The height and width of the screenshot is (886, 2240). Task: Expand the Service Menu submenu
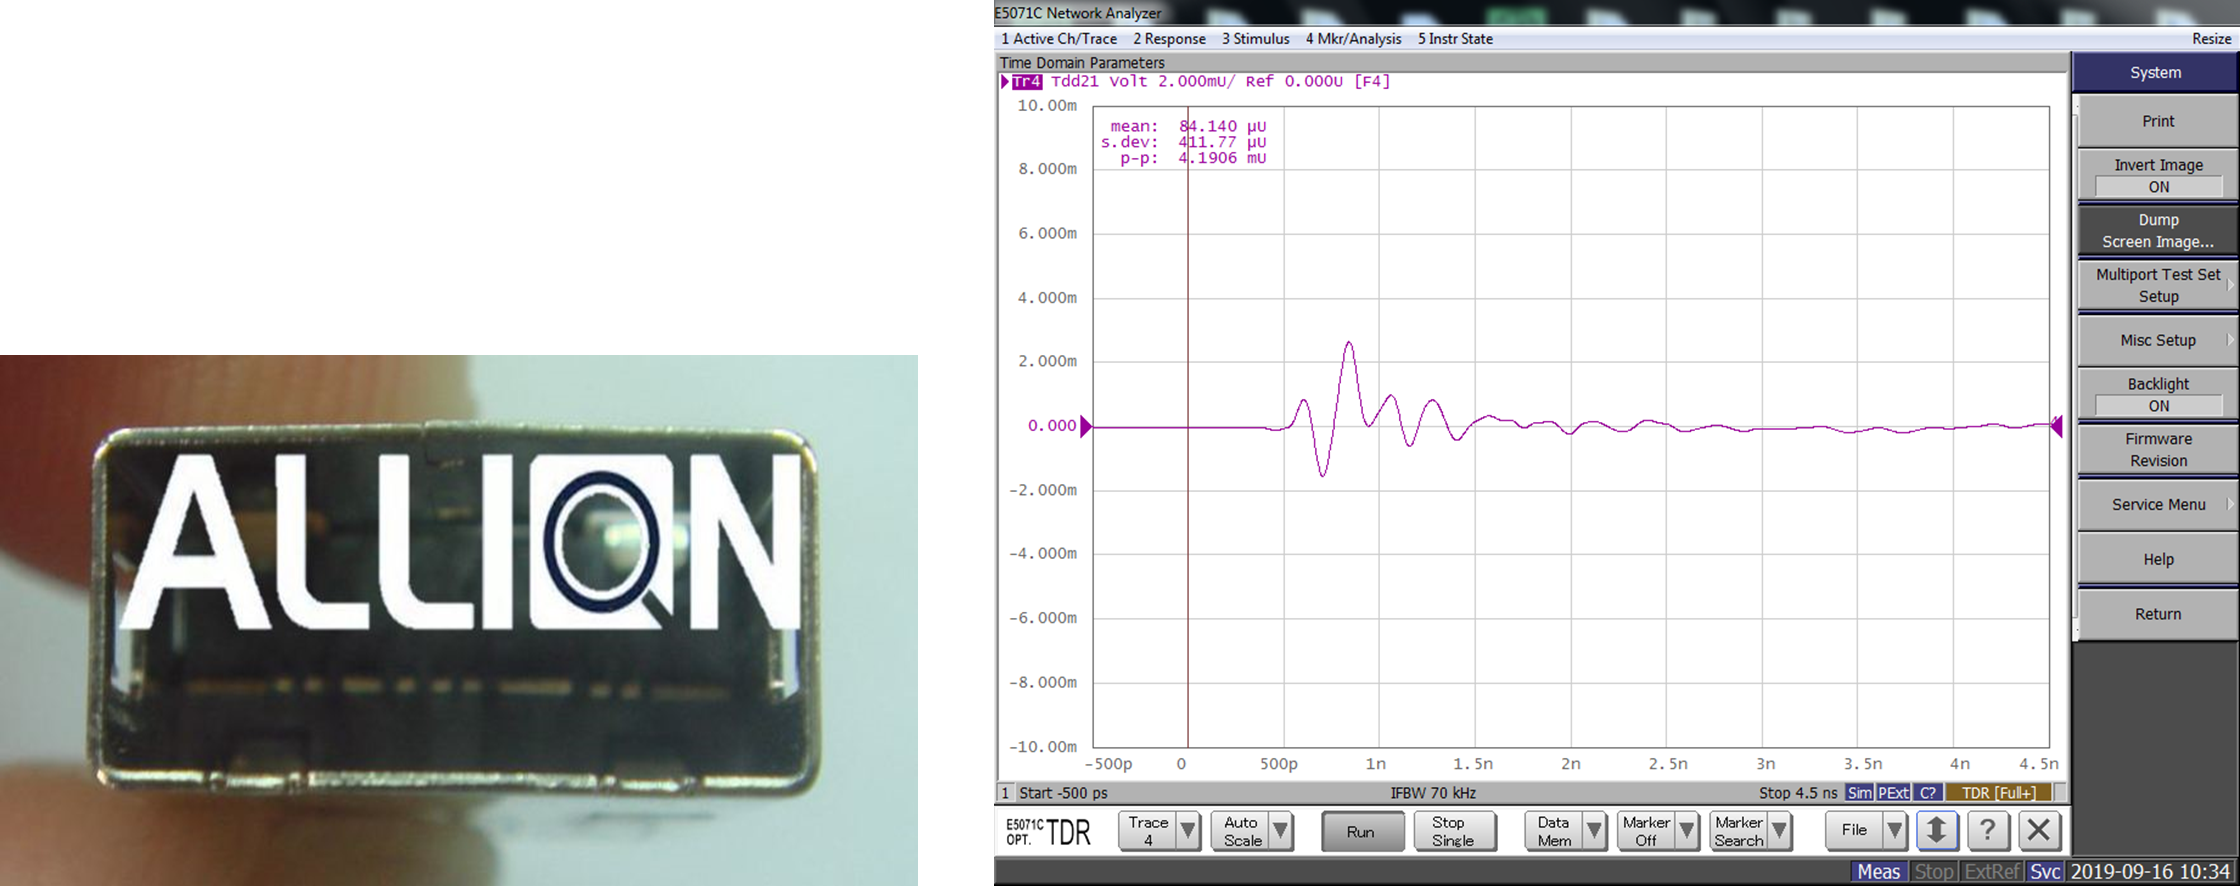point(2157,504)
